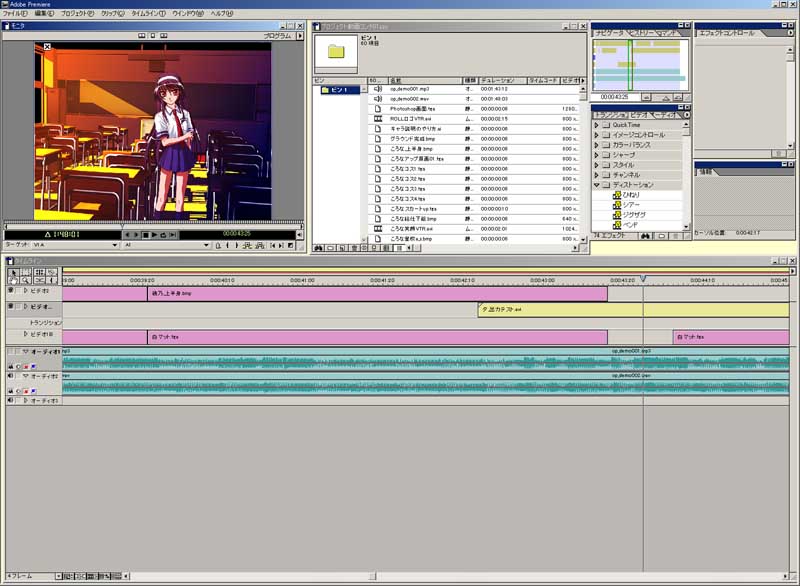Go to the previous edit in the monitor
Image resolution: width=800 pixels, height=586 pixels.
pyautogui.click(x=272, y=245)
